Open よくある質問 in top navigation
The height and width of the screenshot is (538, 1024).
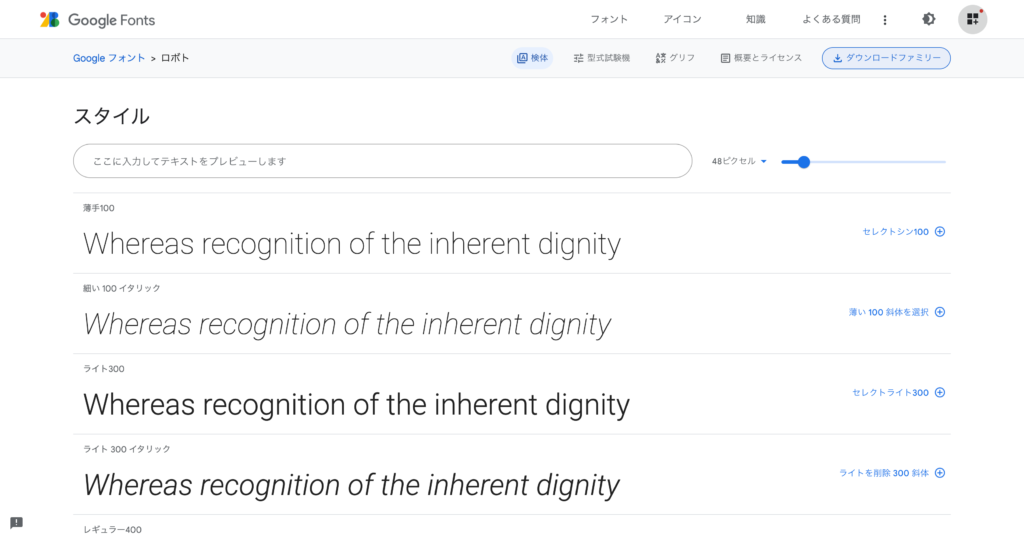tap(831, 19)
